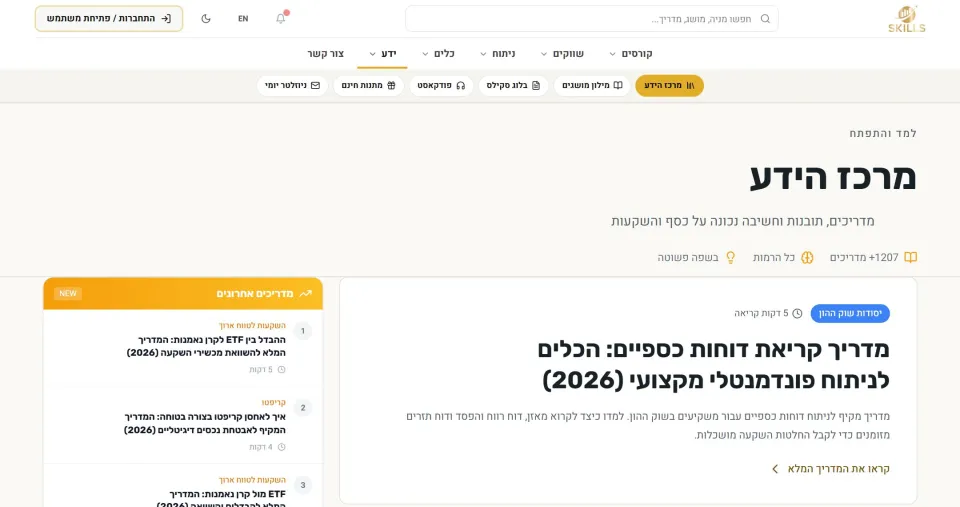960x507 pixels.
Task: Expand the ניתוח menu
Action: pyautogui.click(x=497, y=54)
